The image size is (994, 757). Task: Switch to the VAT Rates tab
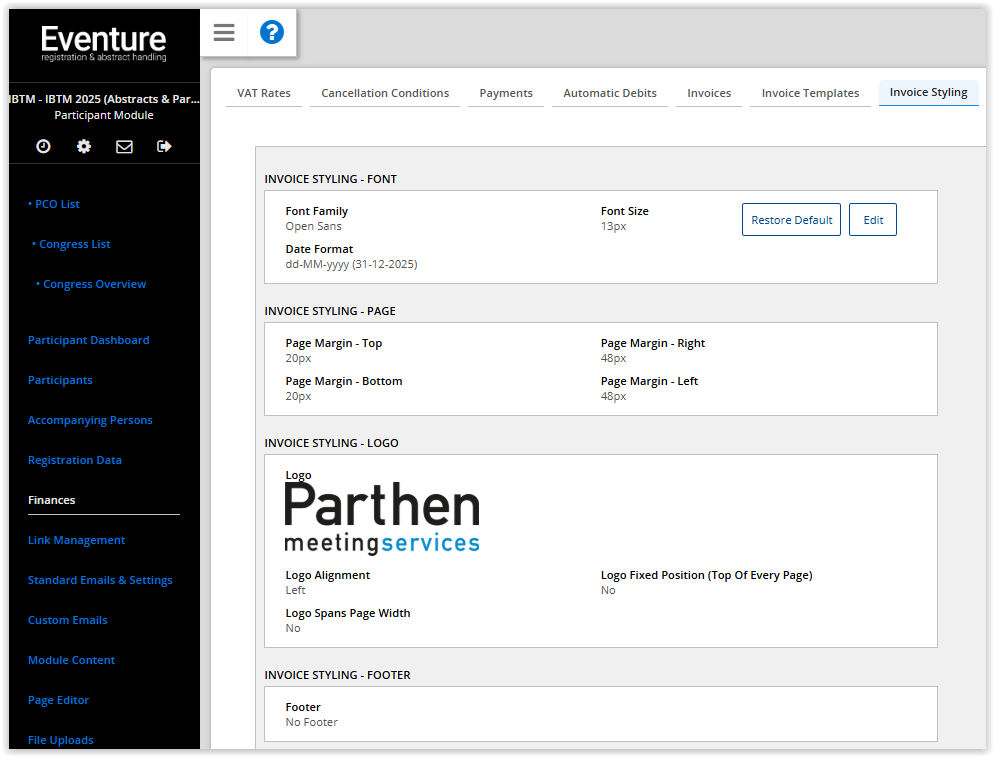pyautogui.click(x=264, y=93)
